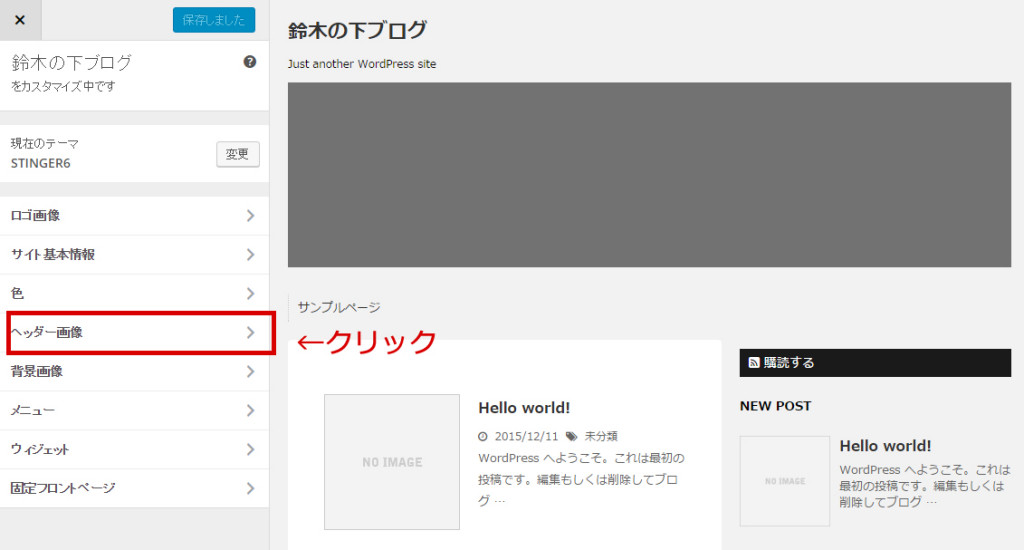Click the clock icon beside 2015/12/11
The height and width of the screenshot is (550, 1024).
click(483, 436)
